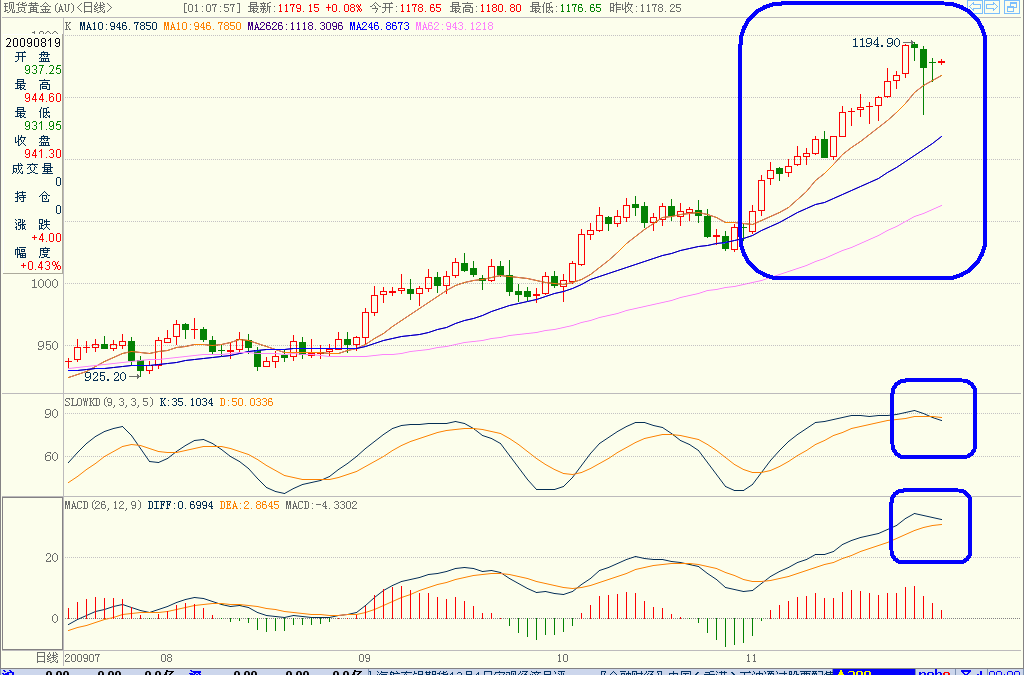Click the 涨跌 value +4.00
Screen dimensions: 1024x675
pos(46,238)
